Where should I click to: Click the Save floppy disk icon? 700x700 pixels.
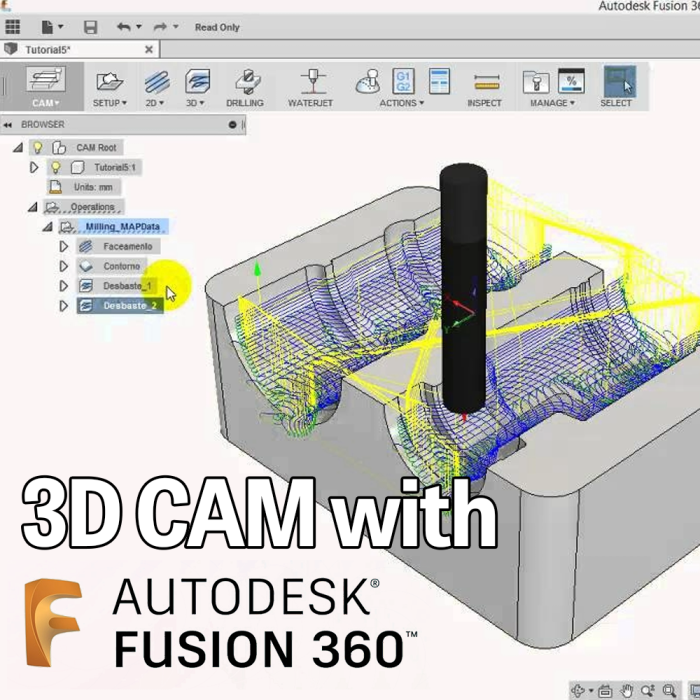click(91, 27)
